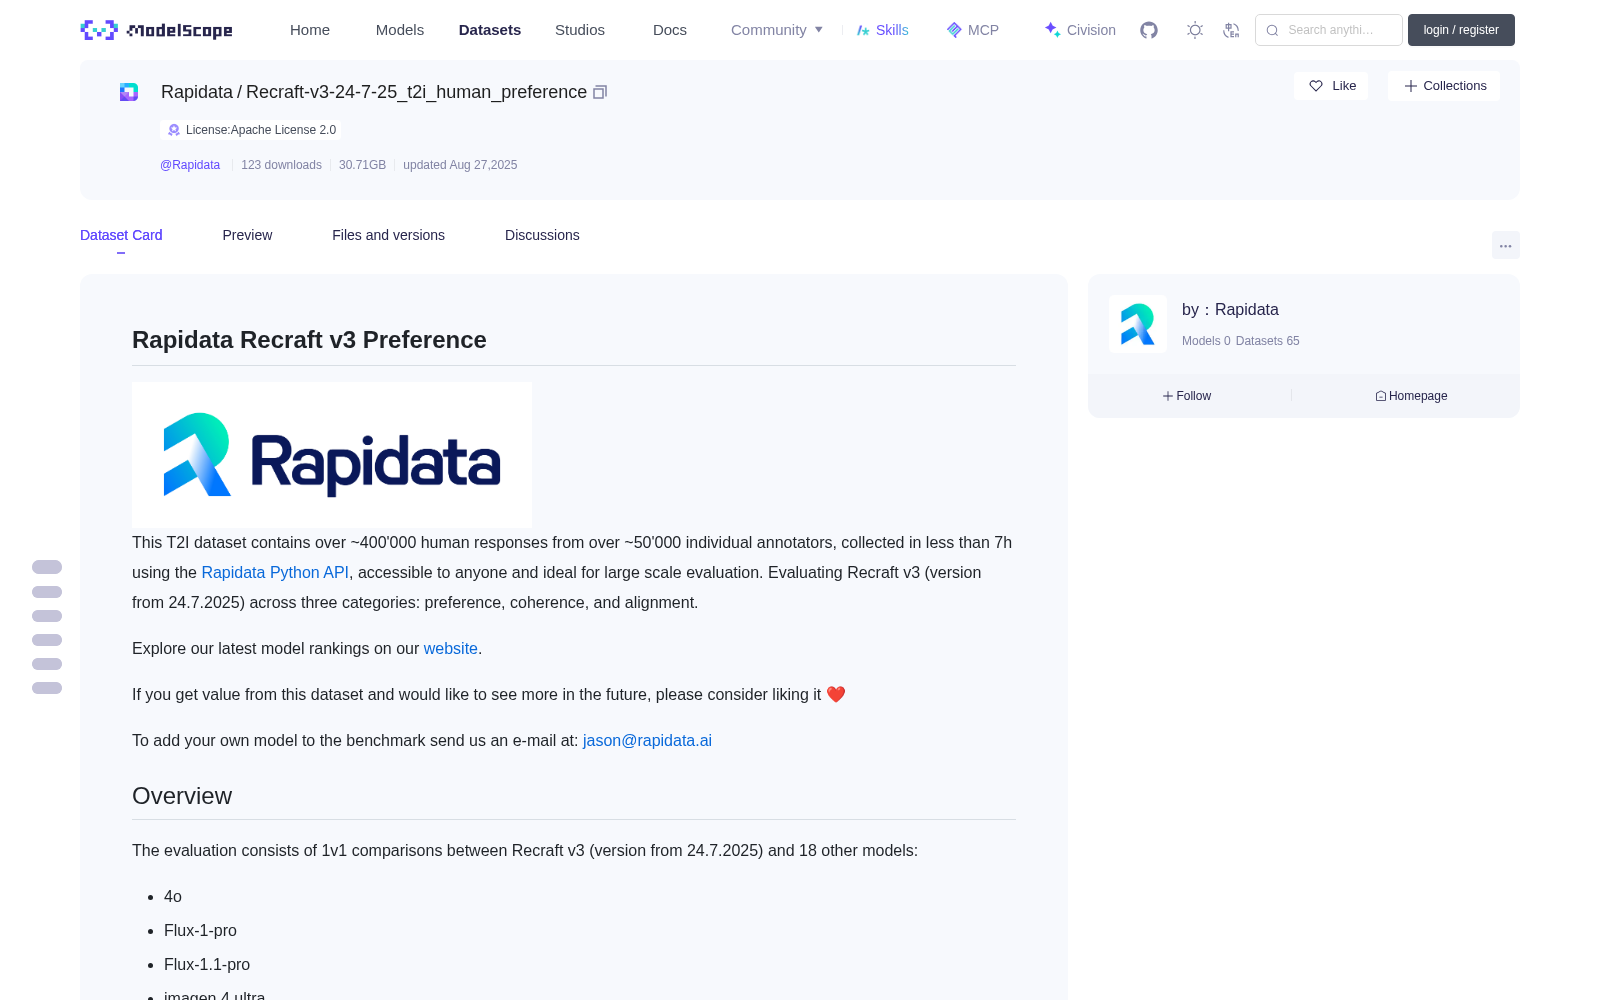Click the Rapidata organization name in header
This screenshot has height=1000, width=1600.
coord(197,92)
